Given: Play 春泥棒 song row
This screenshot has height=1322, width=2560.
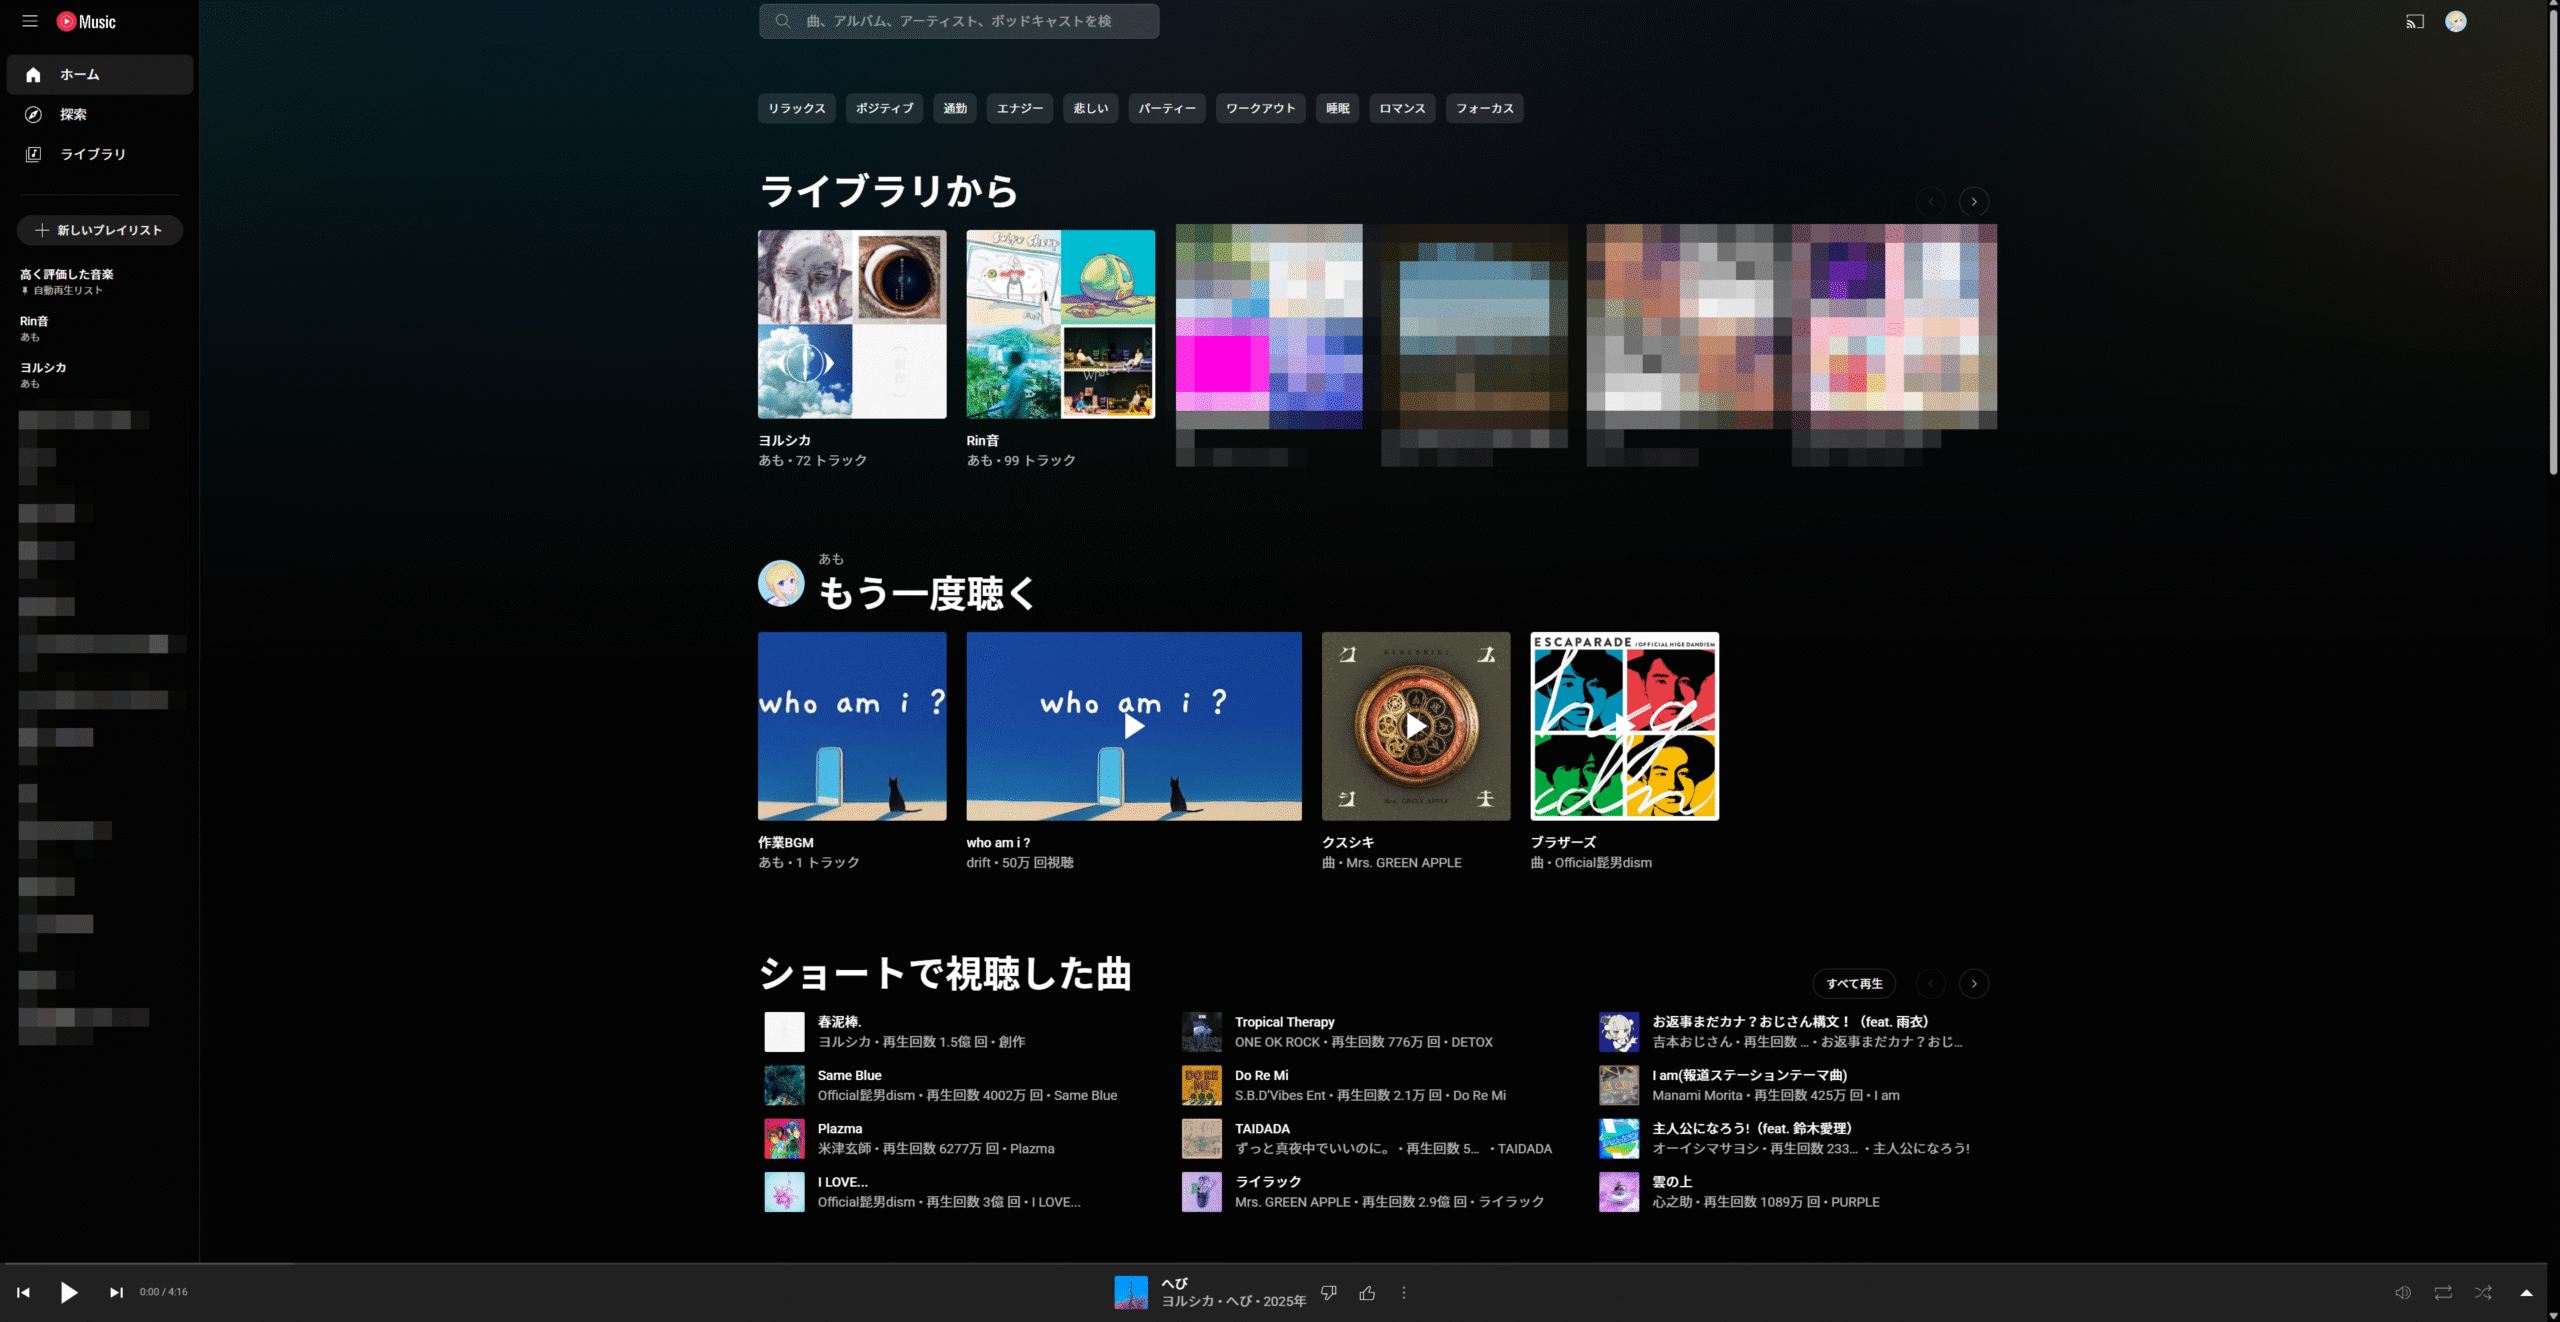Looking at the screenshot, I should pos(960,1032).
